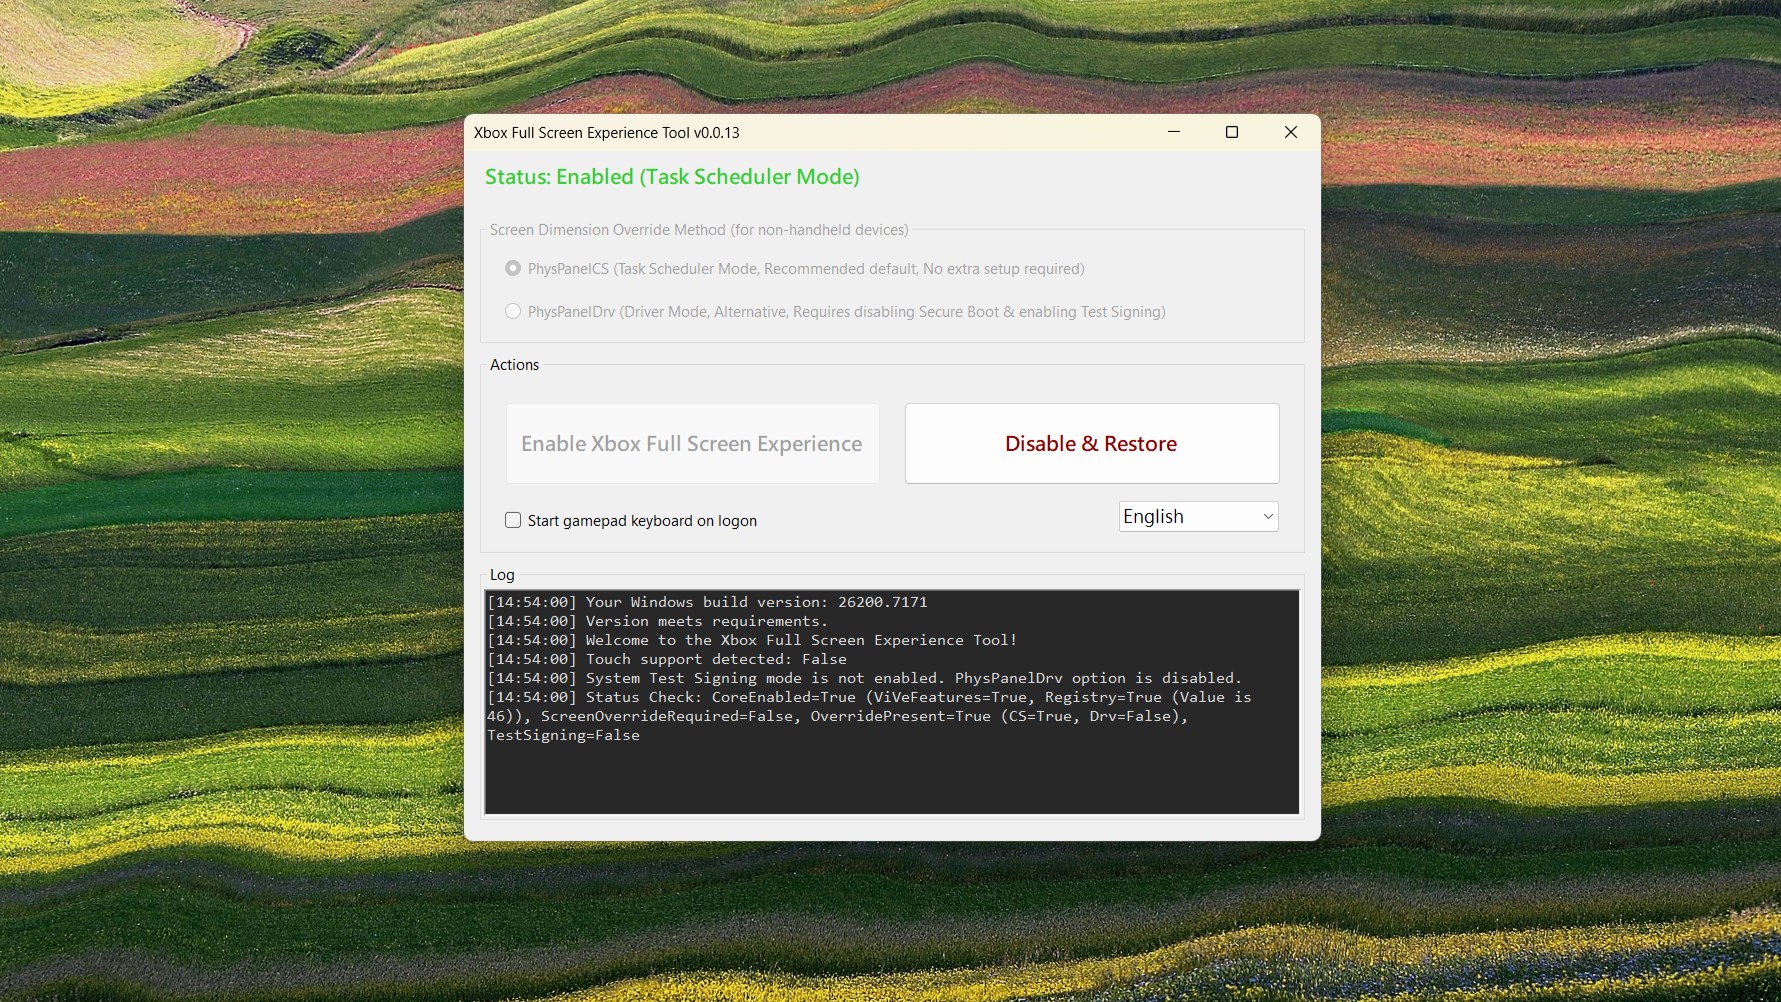Minimize the Xbox Full Screen Experience Tool window
Image resolution: width=1781 pixels, height=1002 pixels.
tap(1174, 132)
